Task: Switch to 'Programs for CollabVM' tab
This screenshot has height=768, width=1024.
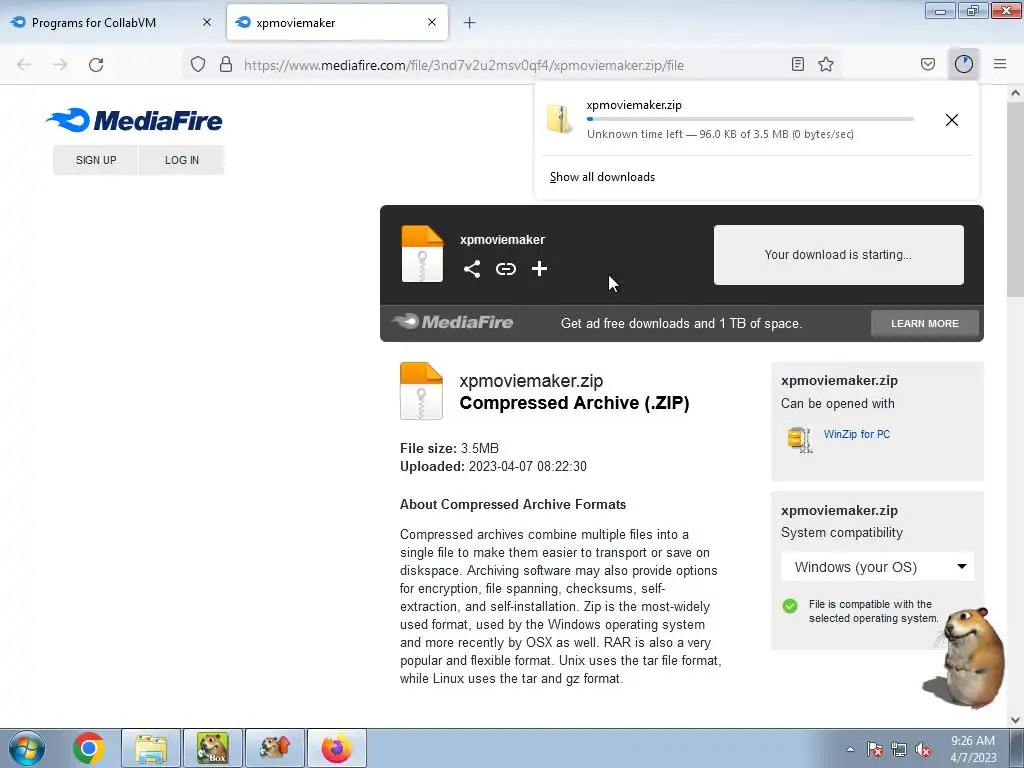Action: [112, 23]
